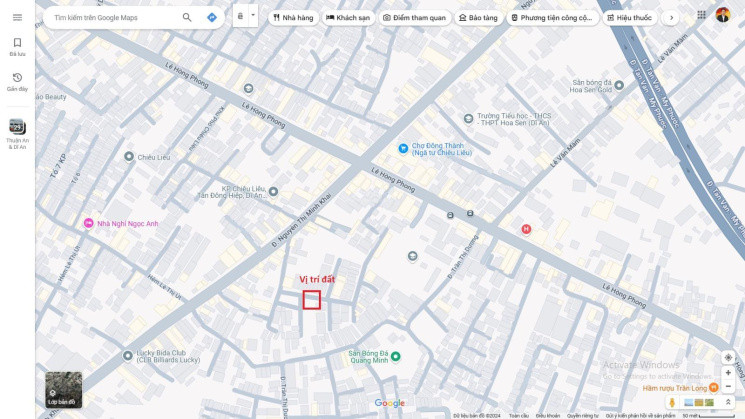This screenshot has height=419, width=745.
Task: Open the Thuận An & Dĩ An recent thumbnail
Action: click(x=18, y=134)
